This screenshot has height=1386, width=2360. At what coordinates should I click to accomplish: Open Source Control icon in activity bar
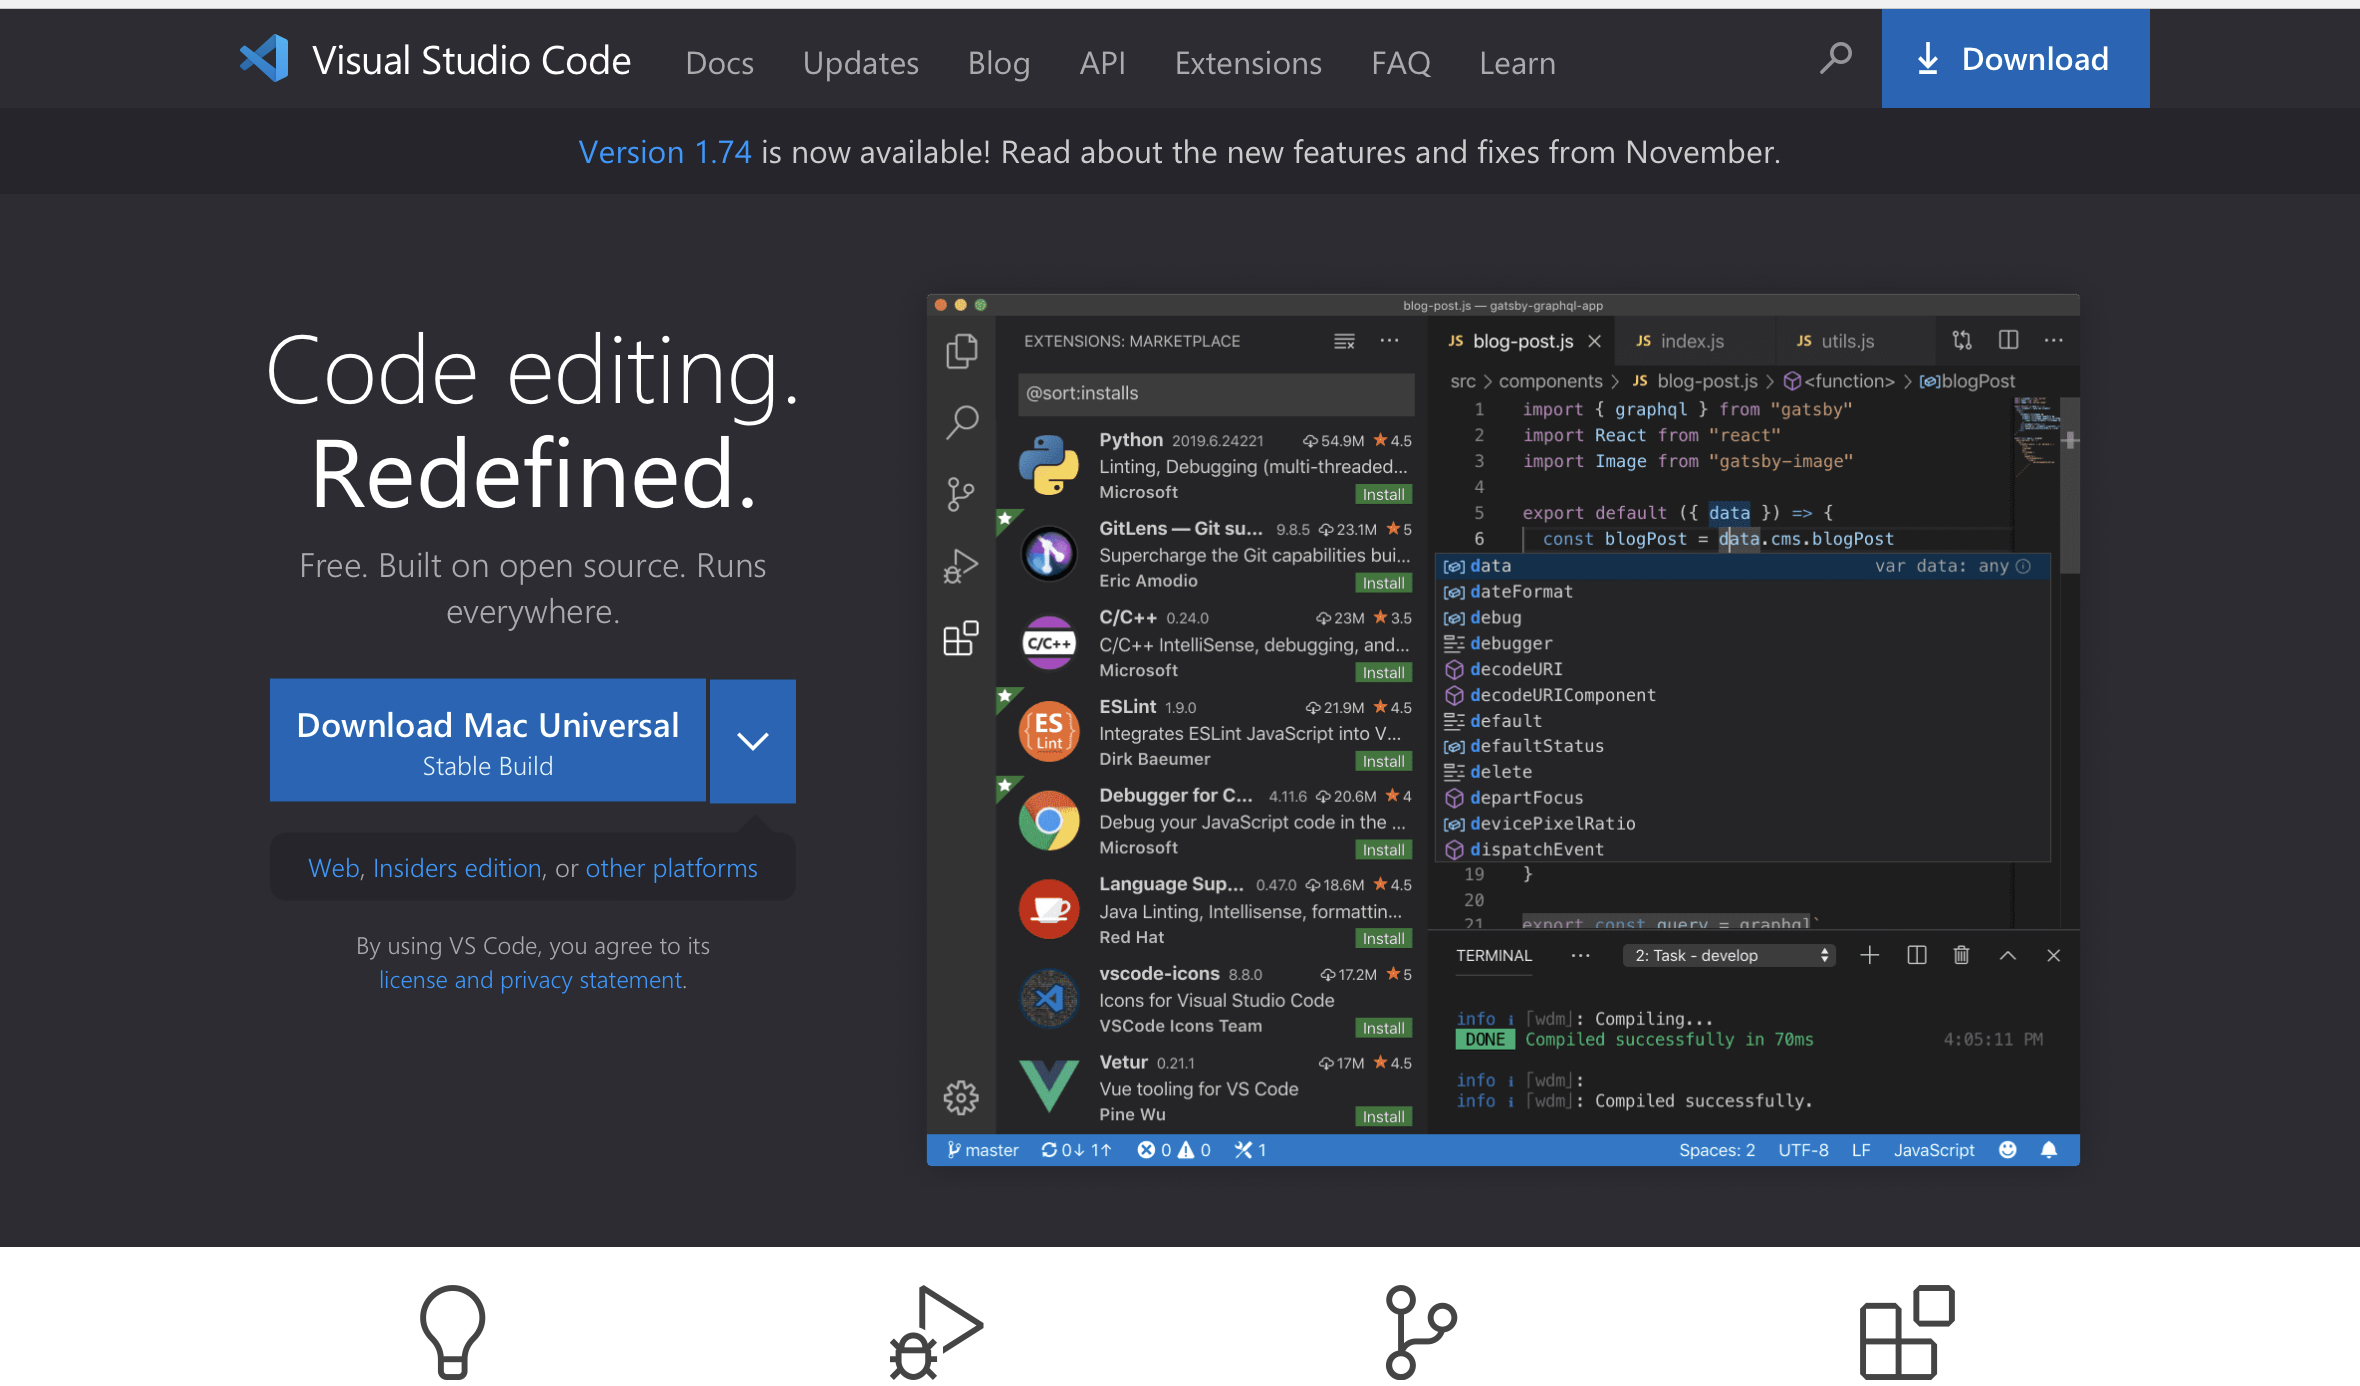[x=960, y=493]
